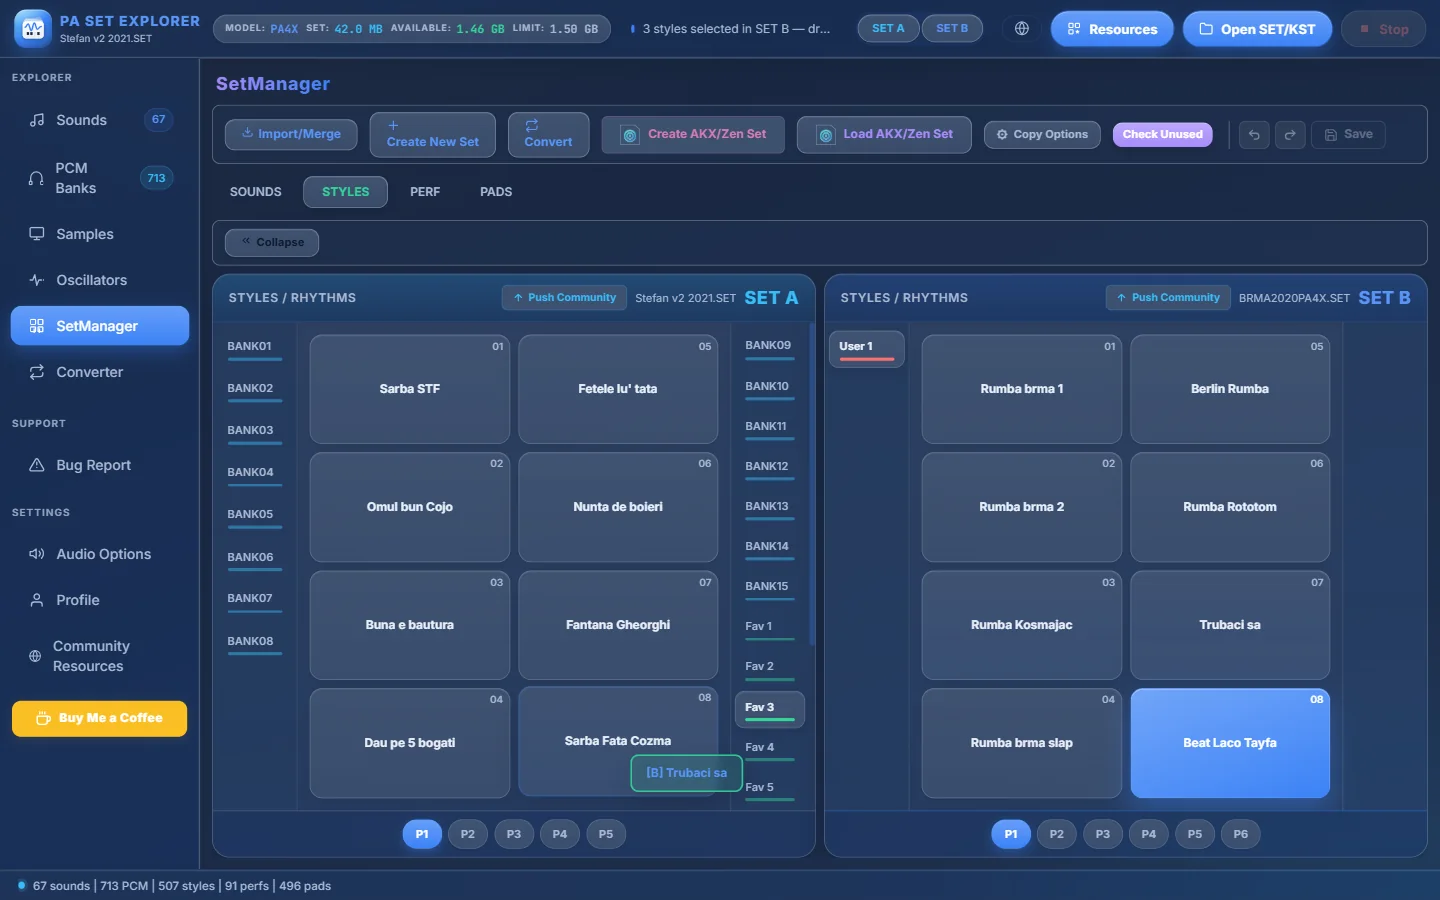
Task: Open Audio Options settings
Action: point(100,554)
